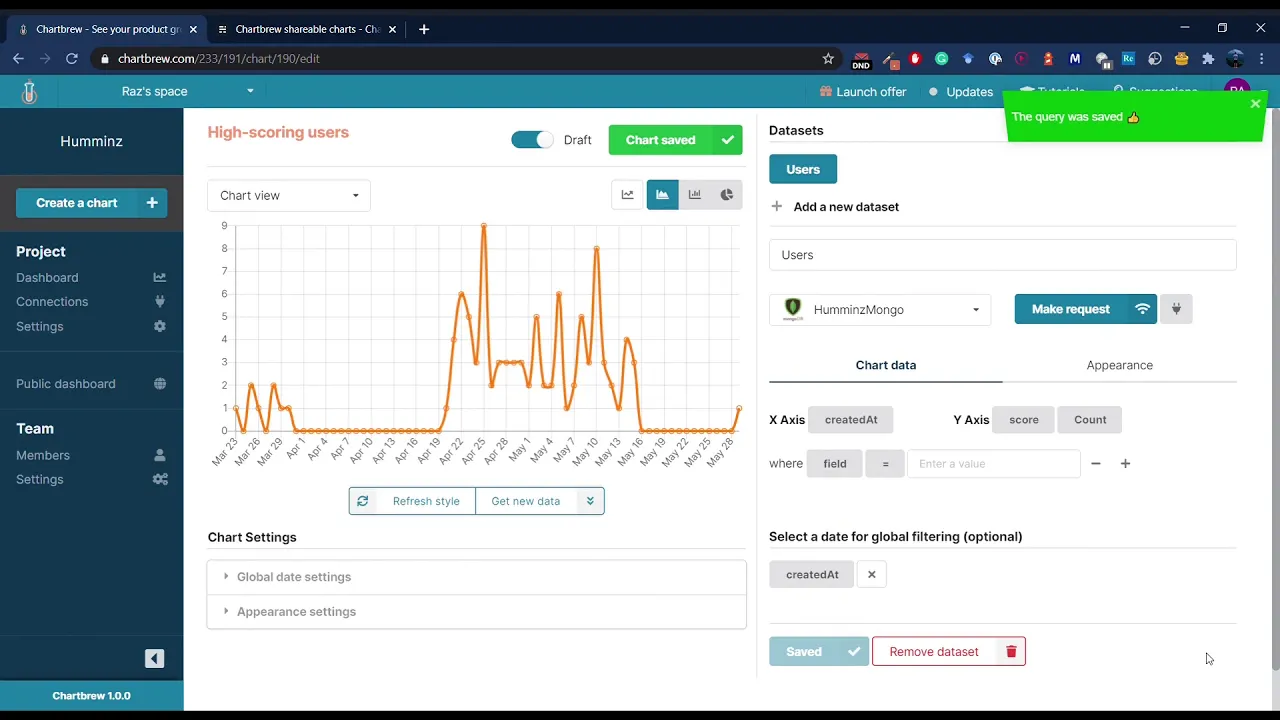Reload the page in the browser
This screenshot has width=1280, height=720.
72,59
